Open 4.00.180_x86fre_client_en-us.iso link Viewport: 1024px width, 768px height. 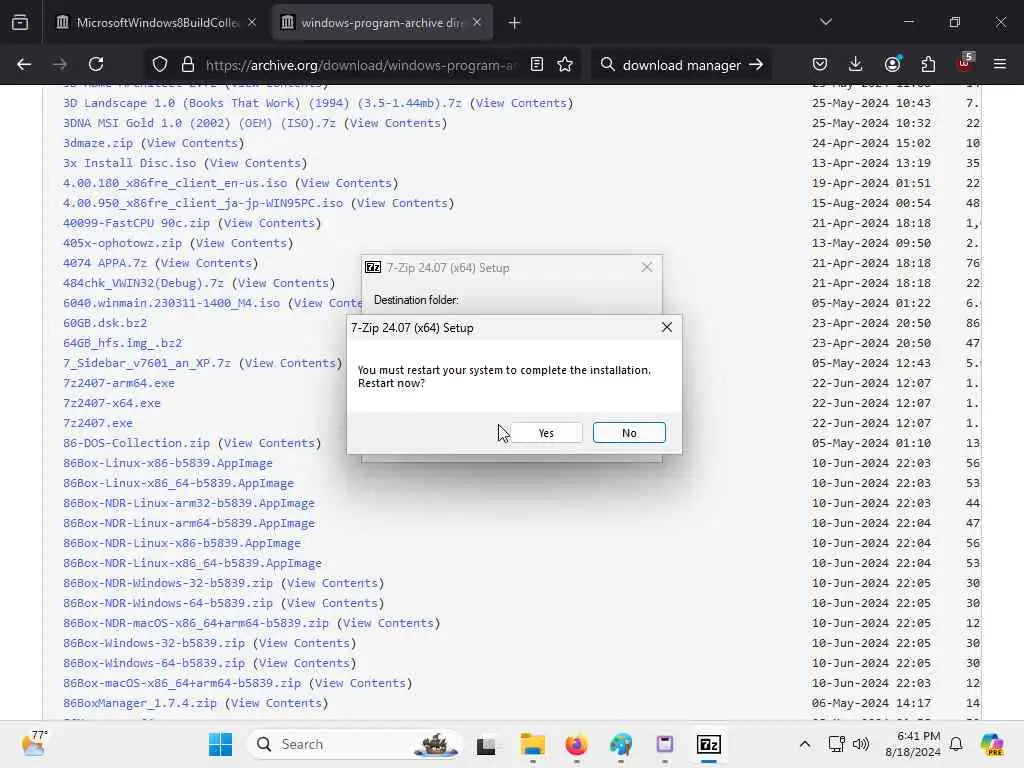[x=175, y=183]
